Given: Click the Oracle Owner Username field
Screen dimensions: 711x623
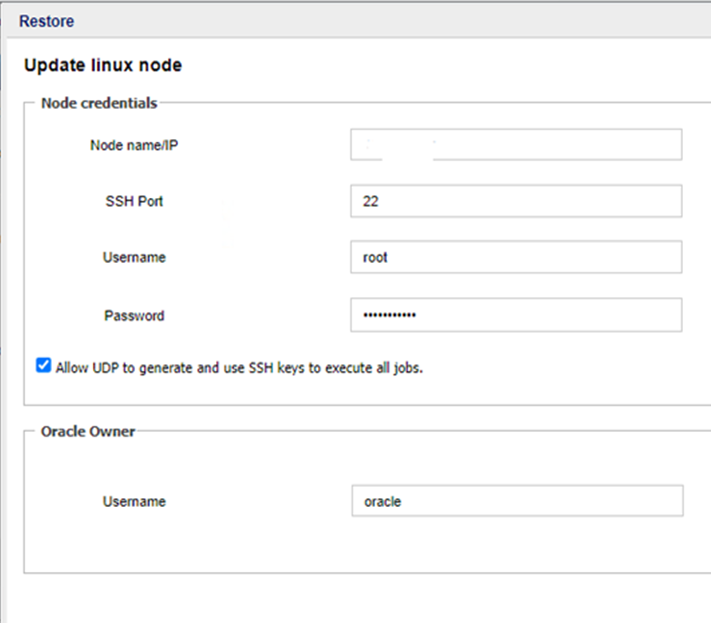Looking at the screenshot, I should tap(516, 501).
